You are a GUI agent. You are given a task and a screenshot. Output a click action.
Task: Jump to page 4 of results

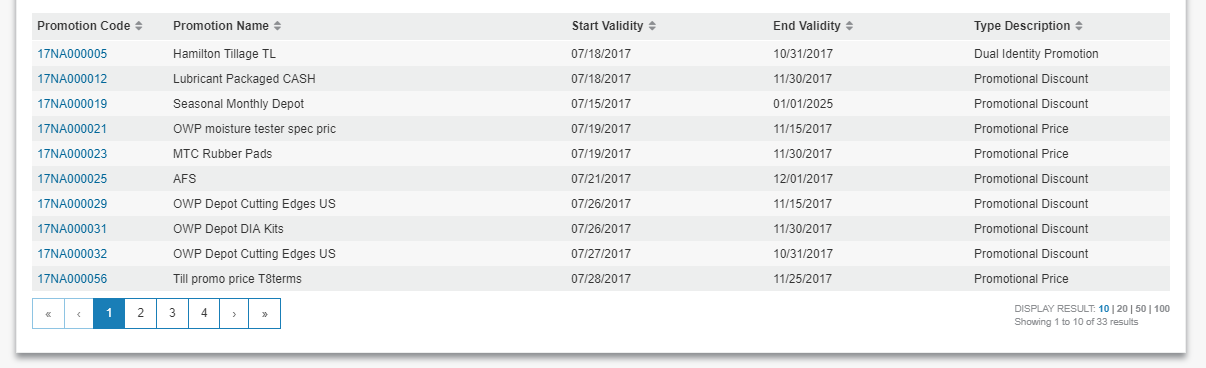pyautogui.click(x=204, y=313)
